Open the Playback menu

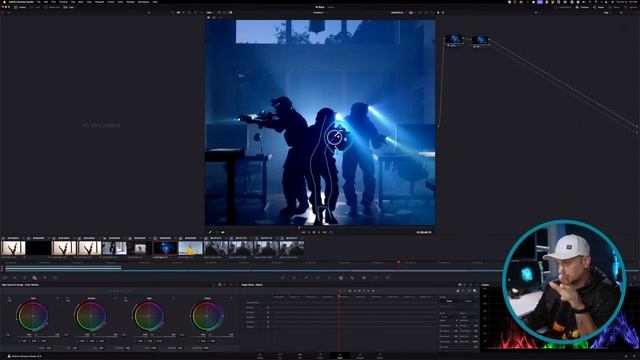tap(99, 2)
